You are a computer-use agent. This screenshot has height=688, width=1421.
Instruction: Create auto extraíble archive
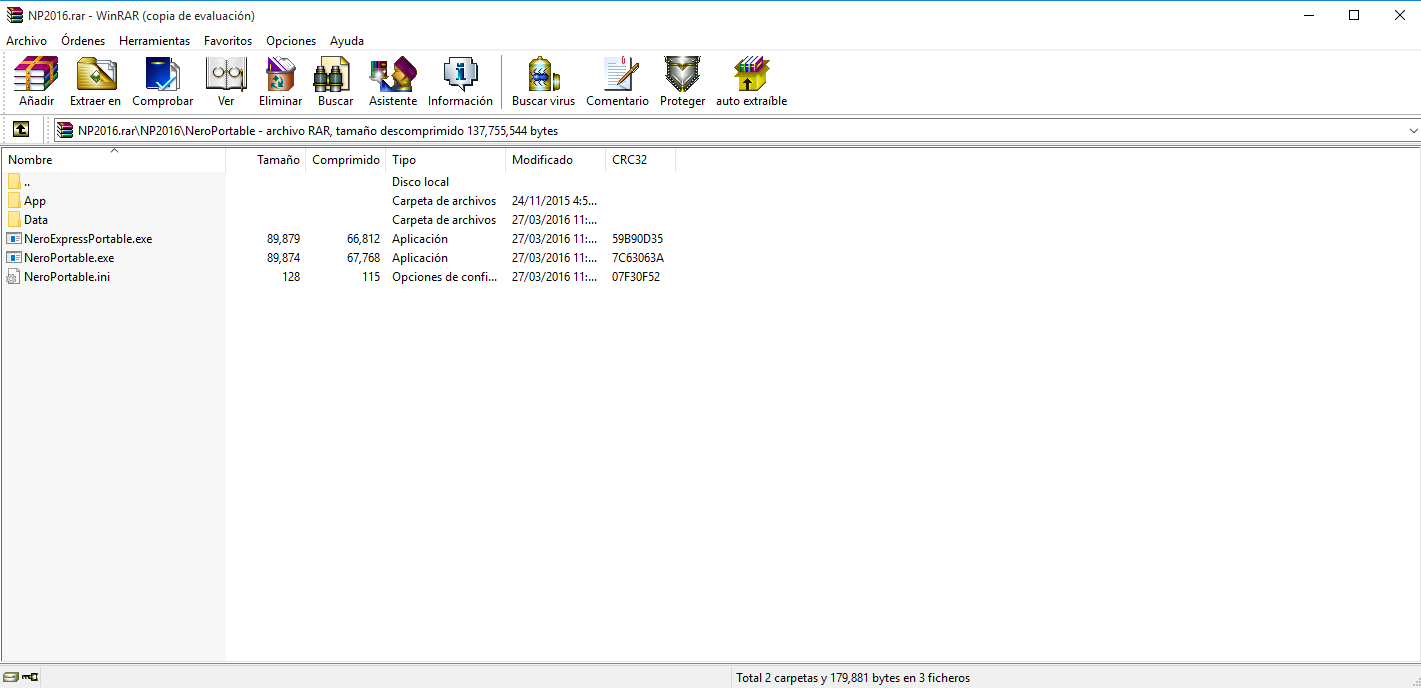pyautogui.click(x=751, y=75)
